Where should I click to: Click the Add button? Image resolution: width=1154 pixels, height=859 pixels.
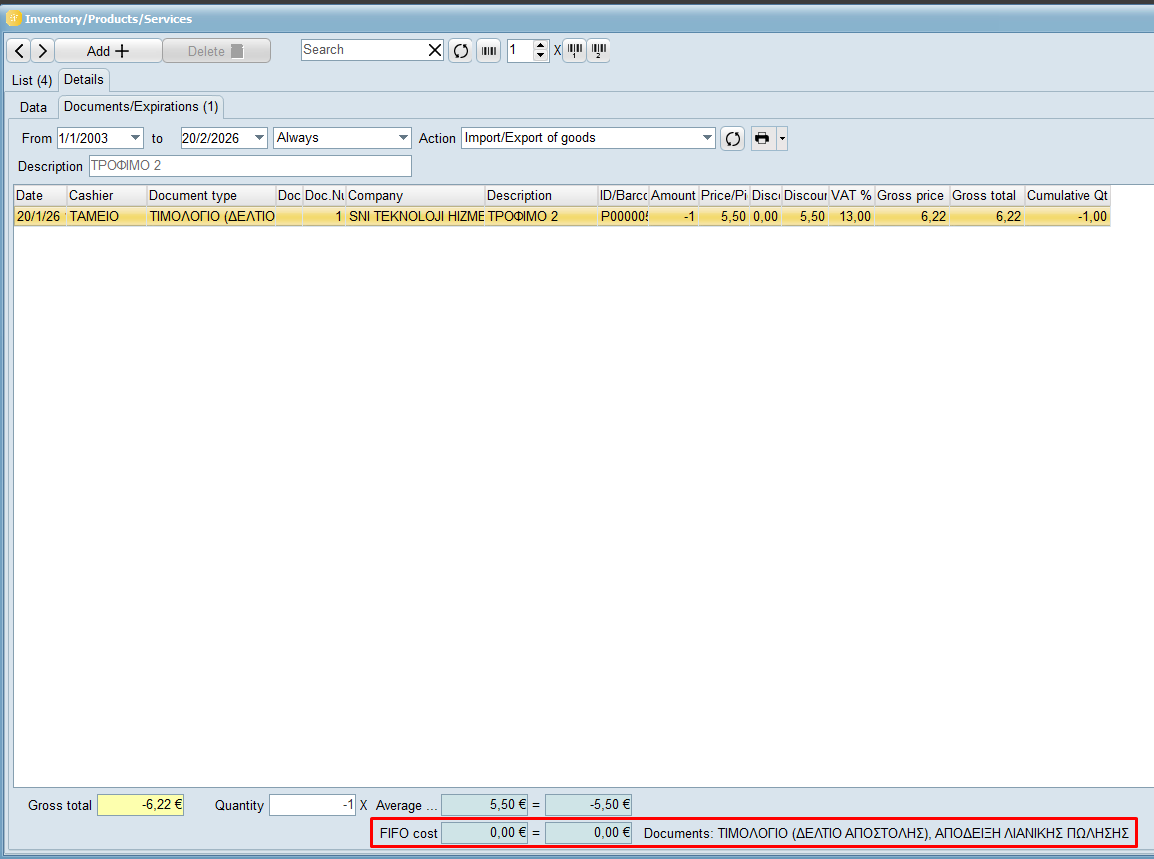coord(108,51)
